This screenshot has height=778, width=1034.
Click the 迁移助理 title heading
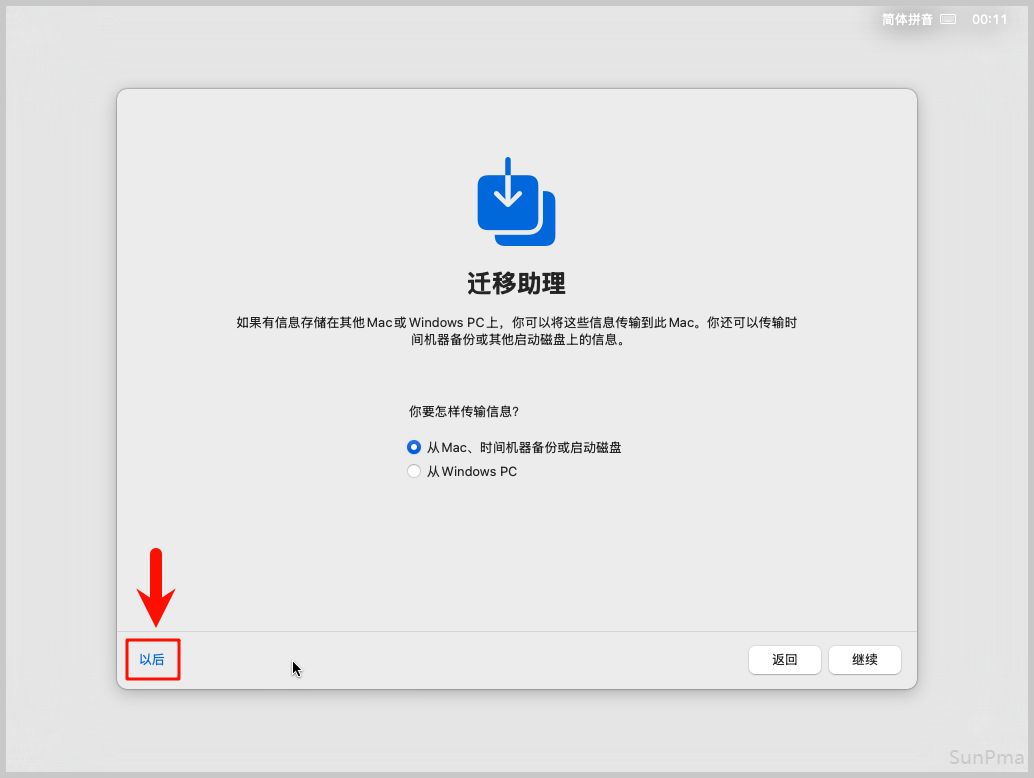(x=516, y=283)
